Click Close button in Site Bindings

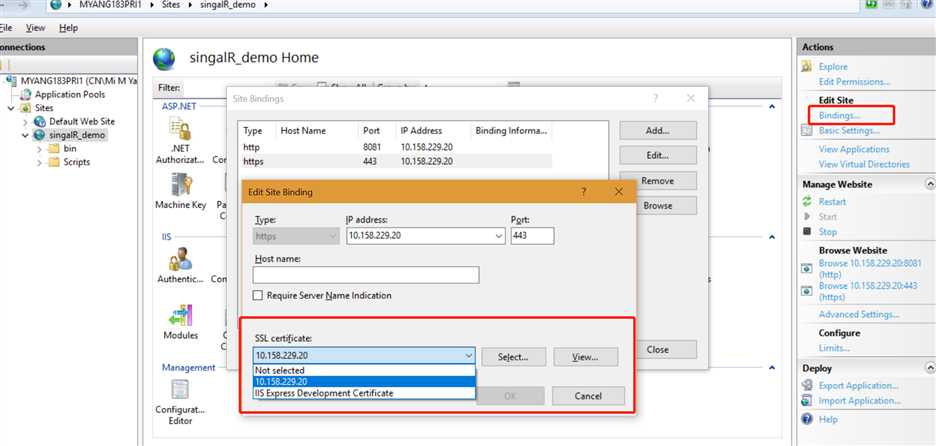point(658,349)
